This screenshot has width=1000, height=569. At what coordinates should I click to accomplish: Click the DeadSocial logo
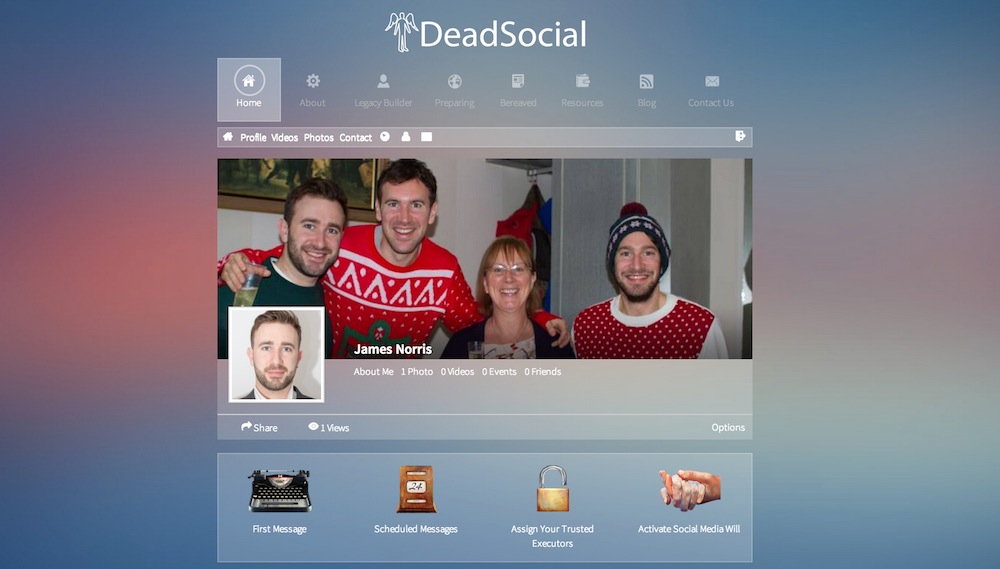[x=486, y=33]
